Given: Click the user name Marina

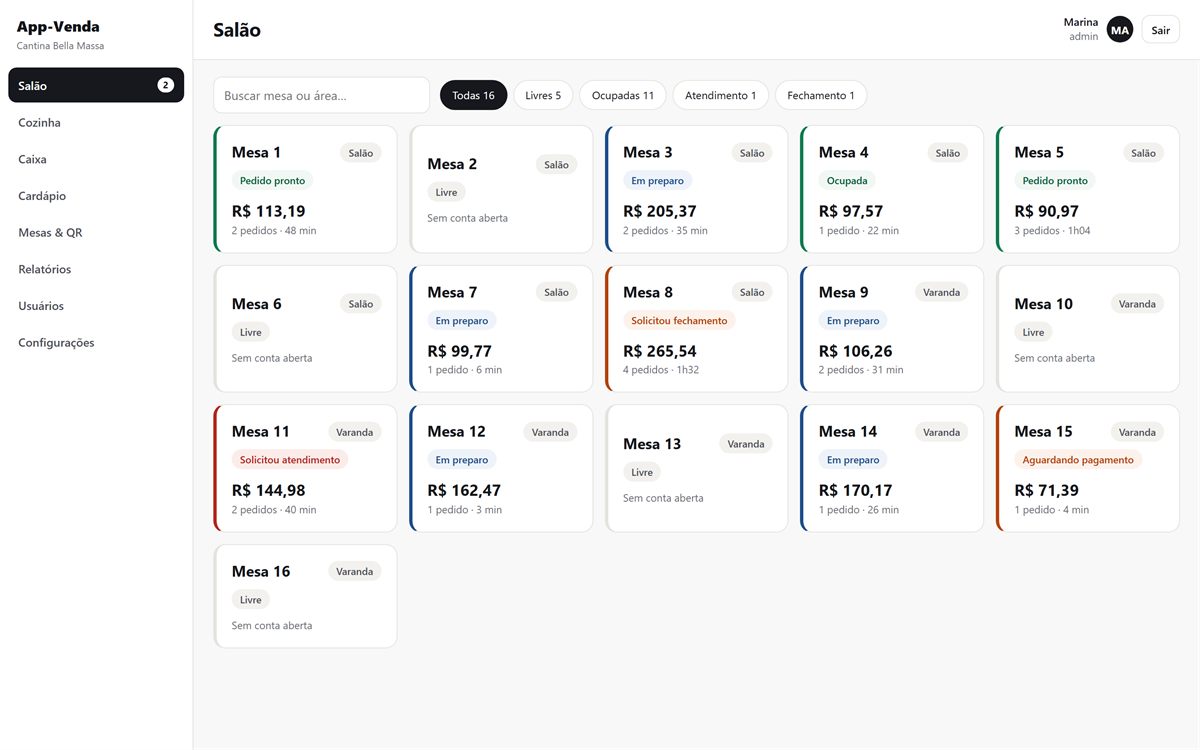Looking at the screenshot, I should [x=1081, y=22].
